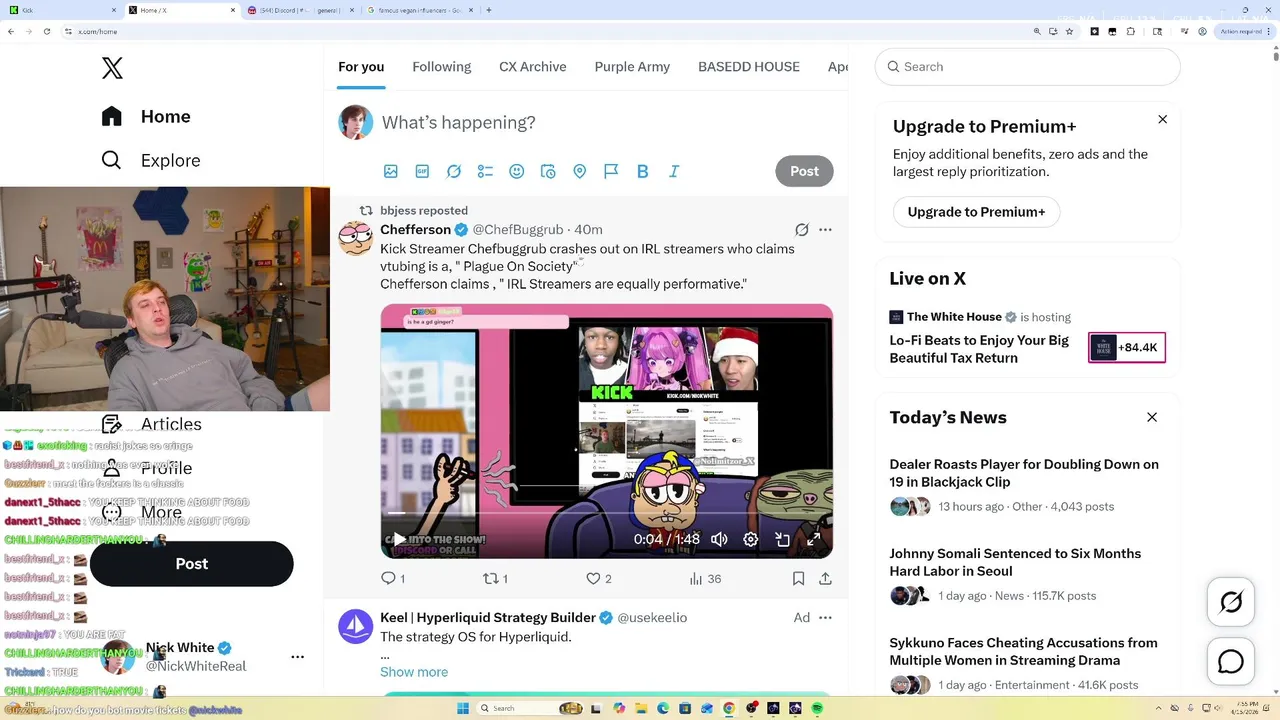Viewport: 1280px width, 720px height.
Task: Close the Today's News panel
Action: (x=1152, y=417)
